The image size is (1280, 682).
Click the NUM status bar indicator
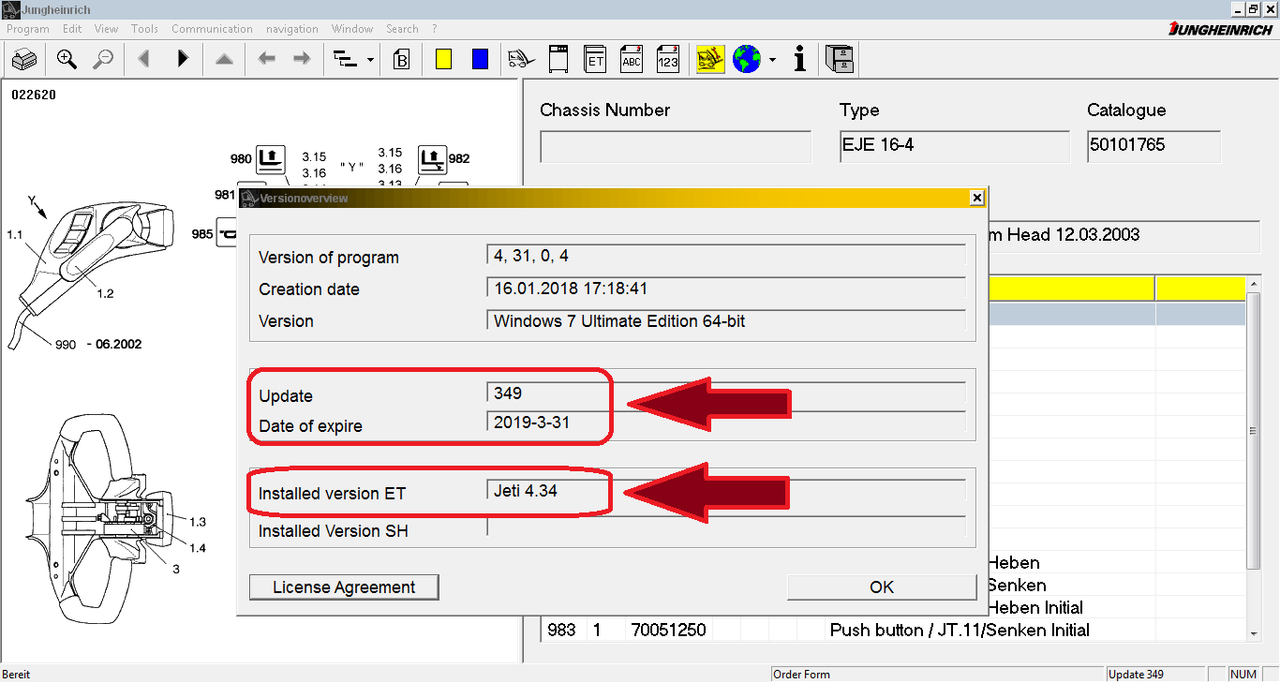[x=1243, y=674]
